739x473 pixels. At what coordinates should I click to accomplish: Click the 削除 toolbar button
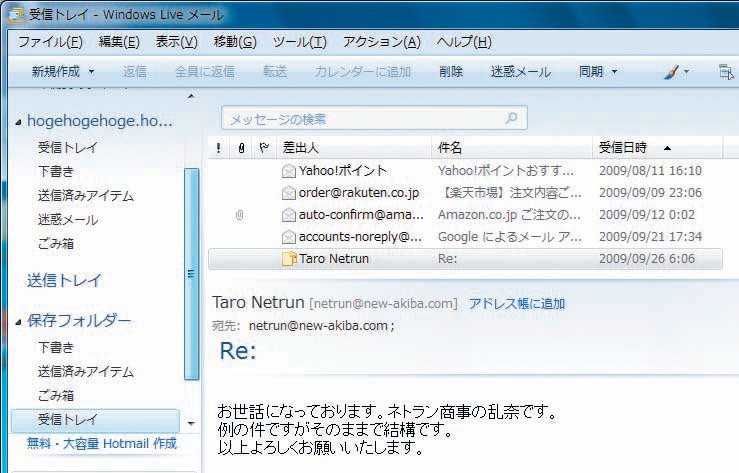(451, 72)
